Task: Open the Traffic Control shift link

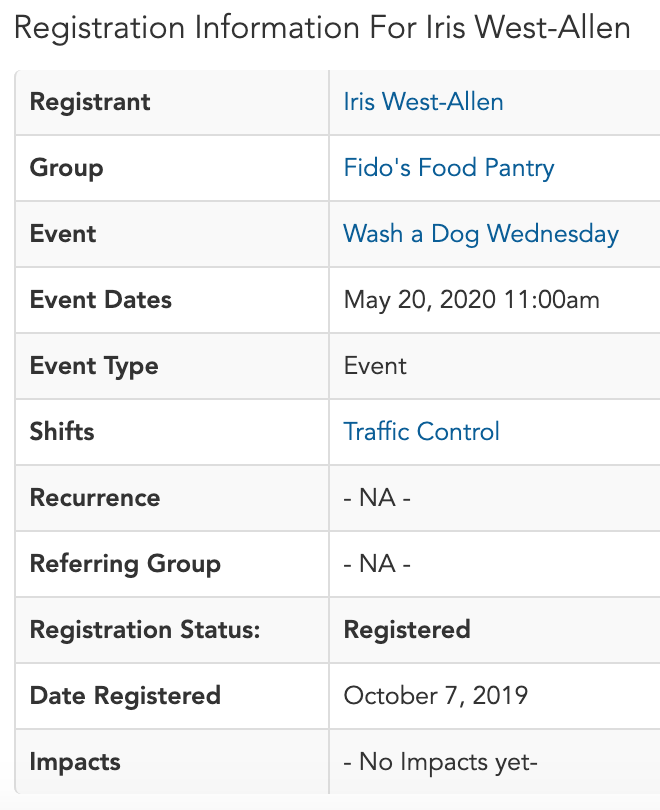Action: (x=421, y=431)
